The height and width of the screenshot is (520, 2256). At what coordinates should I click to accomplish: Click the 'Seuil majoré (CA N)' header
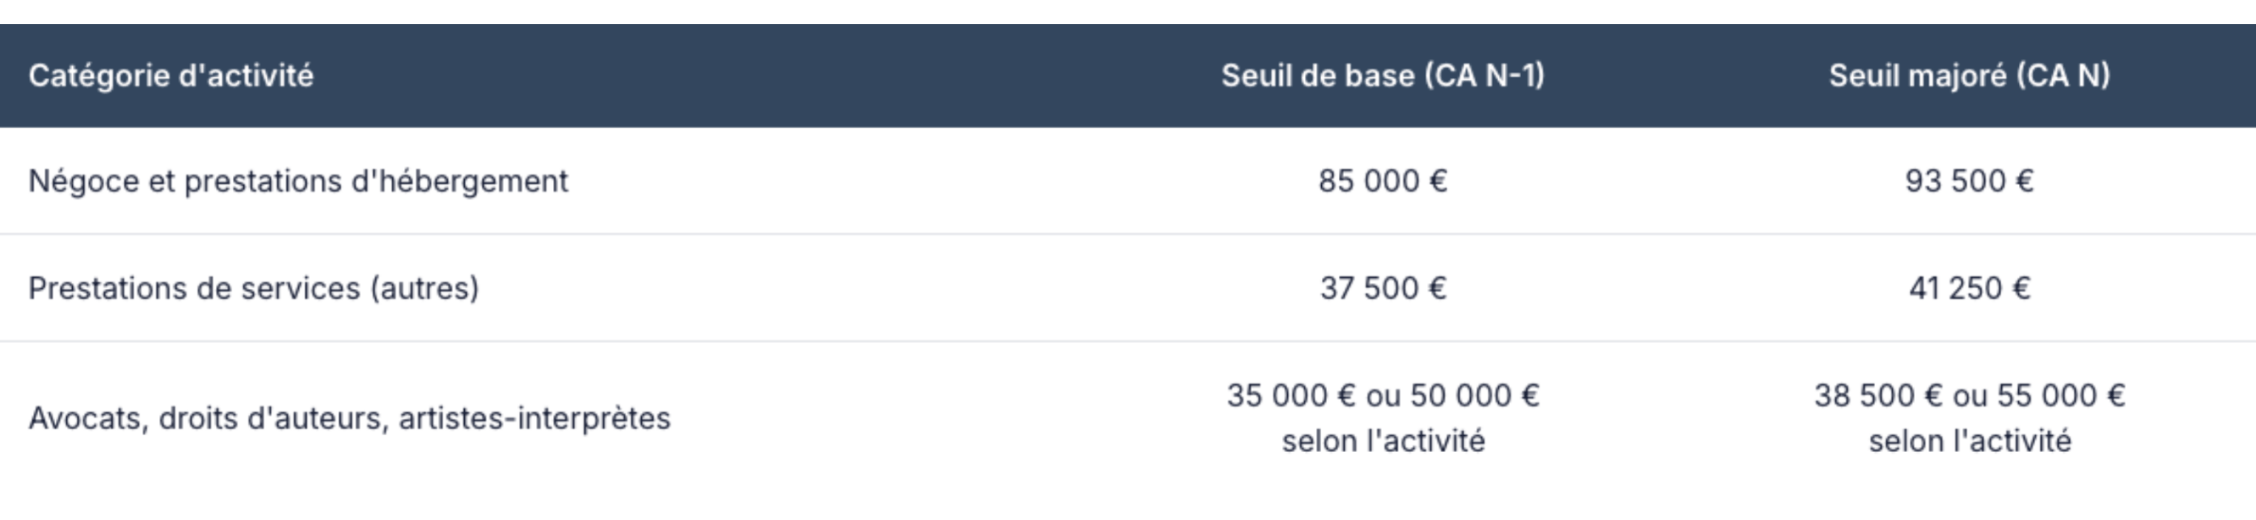[1969, 76]
